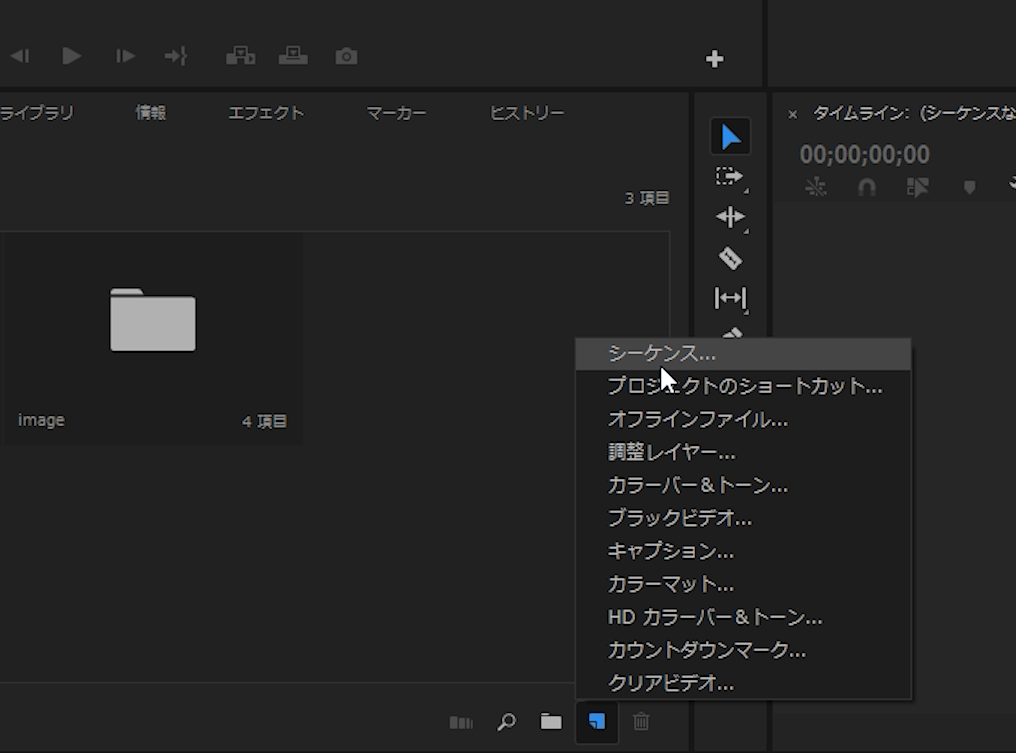Select the Ripple Edit tool
Viewport: 1016px width, 753px height.
(730, 217)
